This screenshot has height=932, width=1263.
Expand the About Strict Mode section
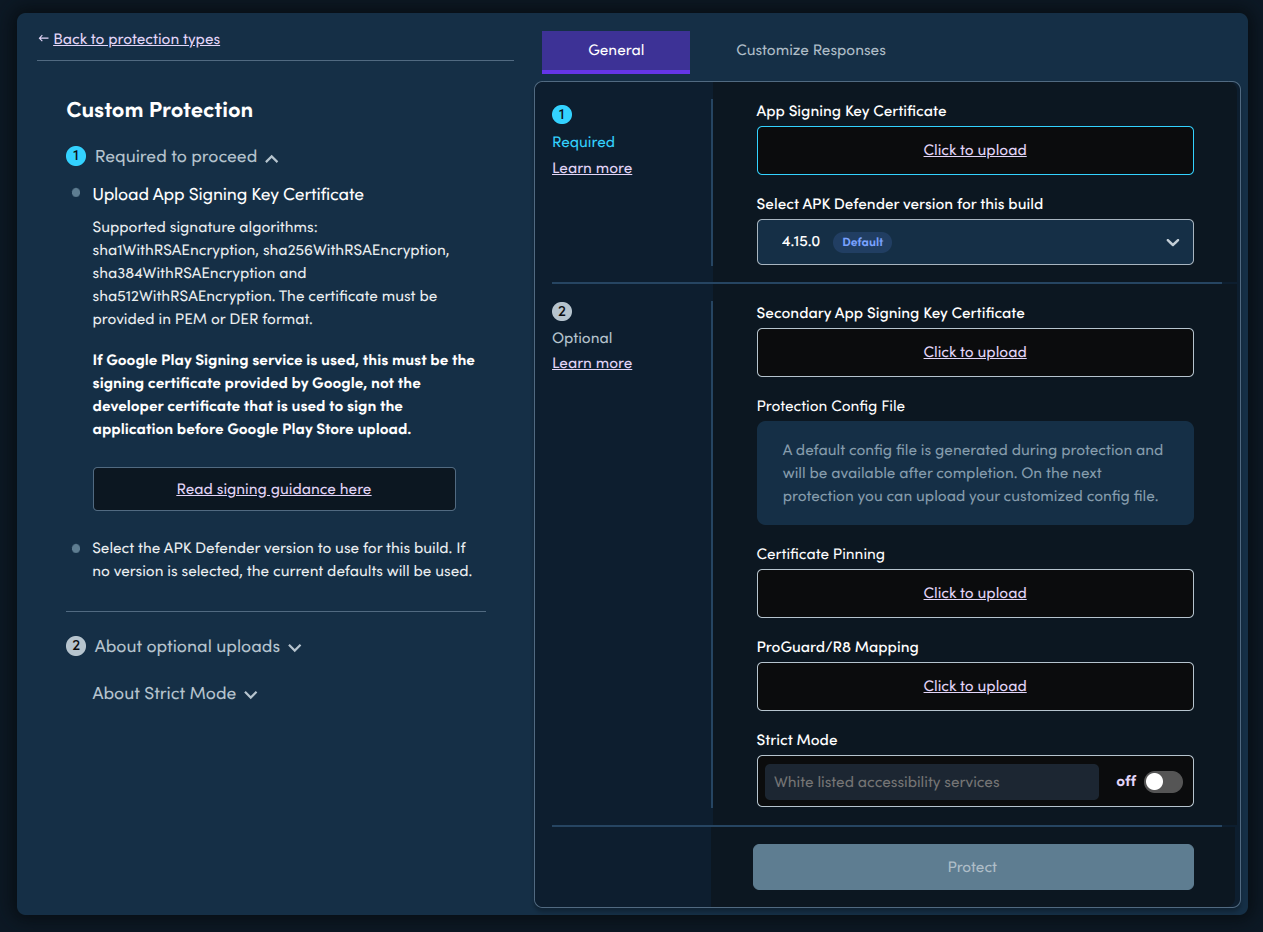(x=175, y=694)
